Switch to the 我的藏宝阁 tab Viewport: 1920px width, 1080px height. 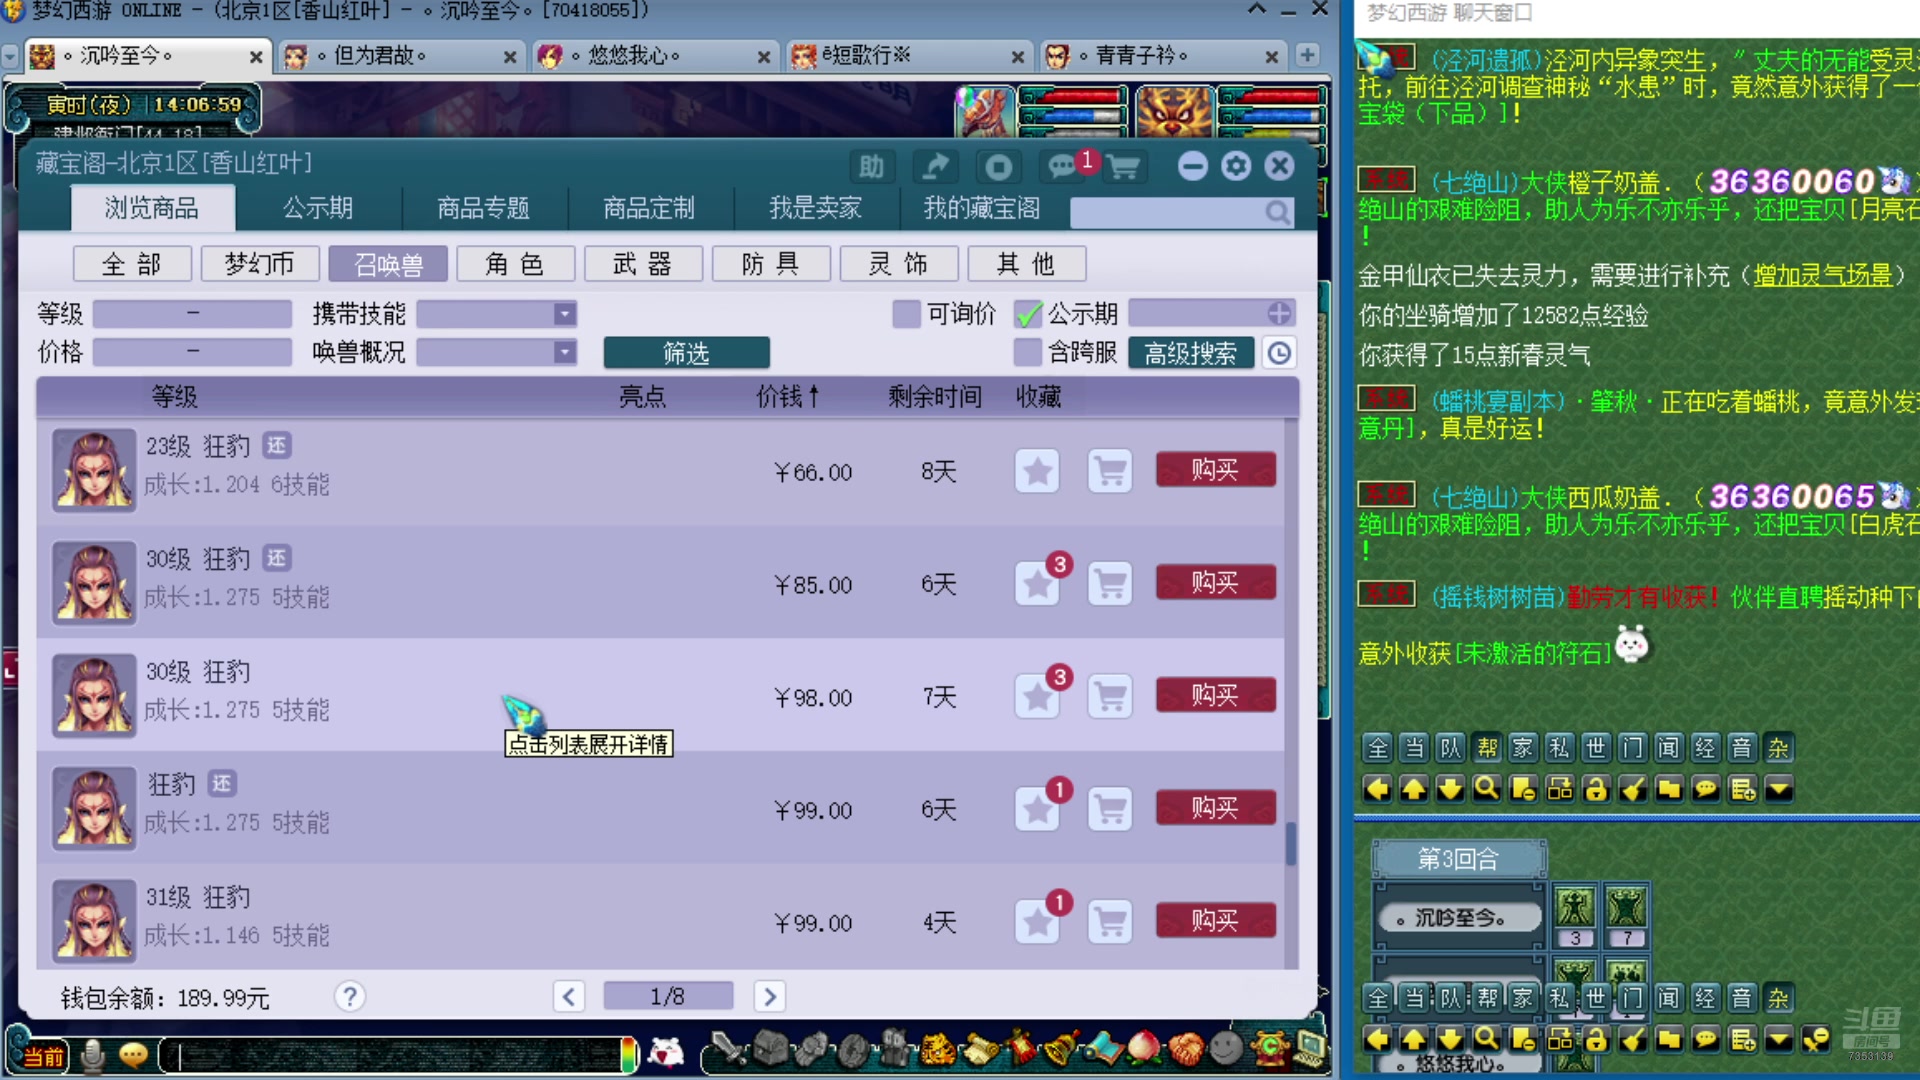coord(981,208)
